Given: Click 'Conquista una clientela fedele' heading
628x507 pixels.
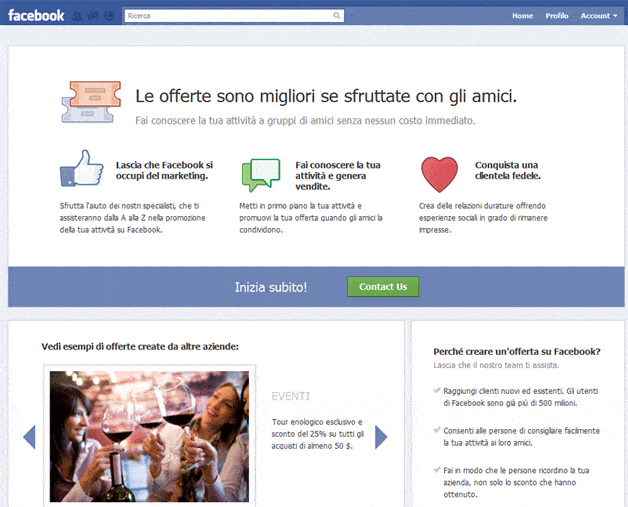Looking at the screenshot, I should (x=507, y=170).
